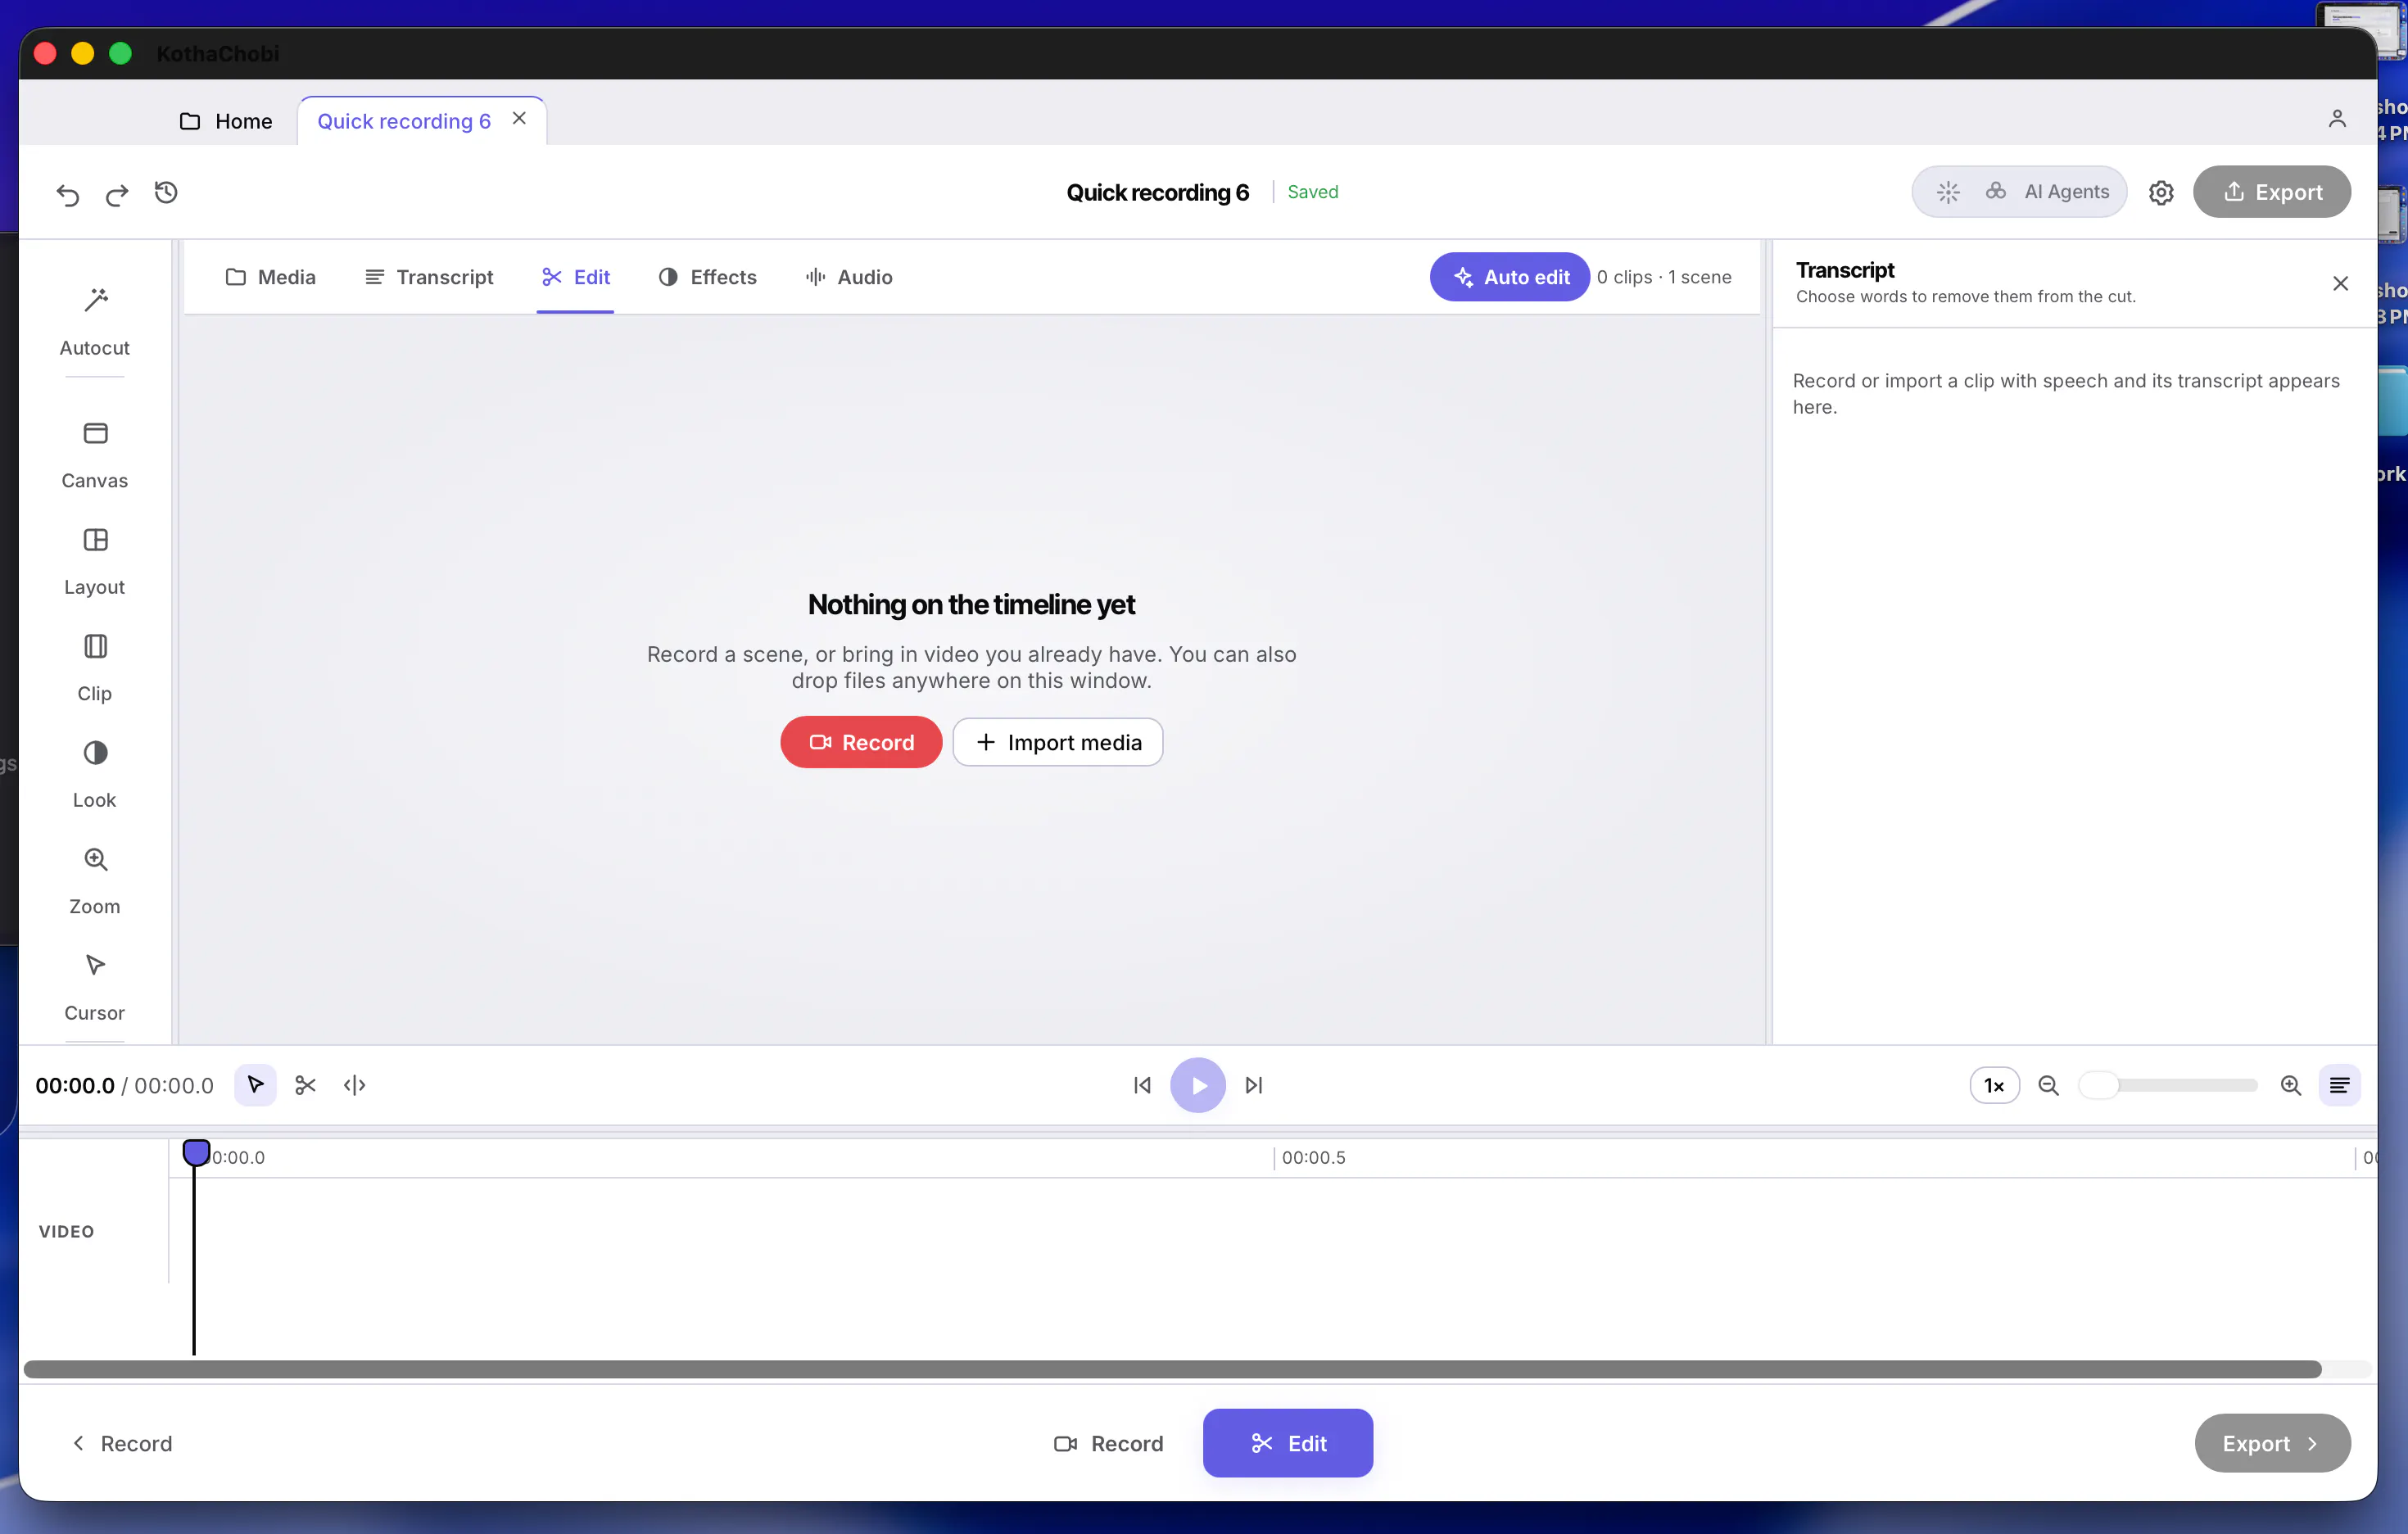The image size is (2408, 1534).
Task: Click the purple Auto edit button
Action: 1510,277
